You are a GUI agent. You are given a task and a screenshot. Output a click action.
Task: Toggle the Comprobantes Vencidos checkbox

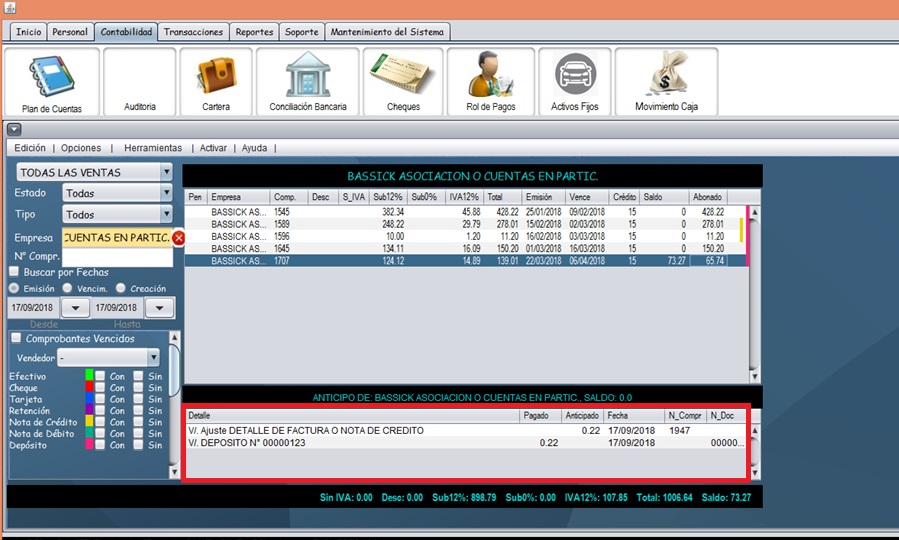16,339
